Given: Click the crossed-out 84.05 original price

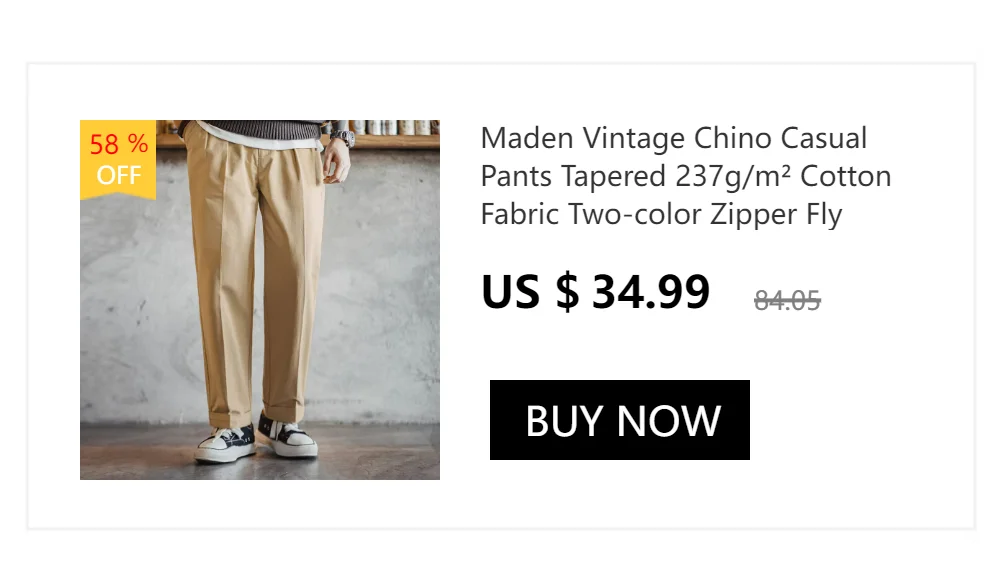Looking at the screenshot, I should point(787,300).
